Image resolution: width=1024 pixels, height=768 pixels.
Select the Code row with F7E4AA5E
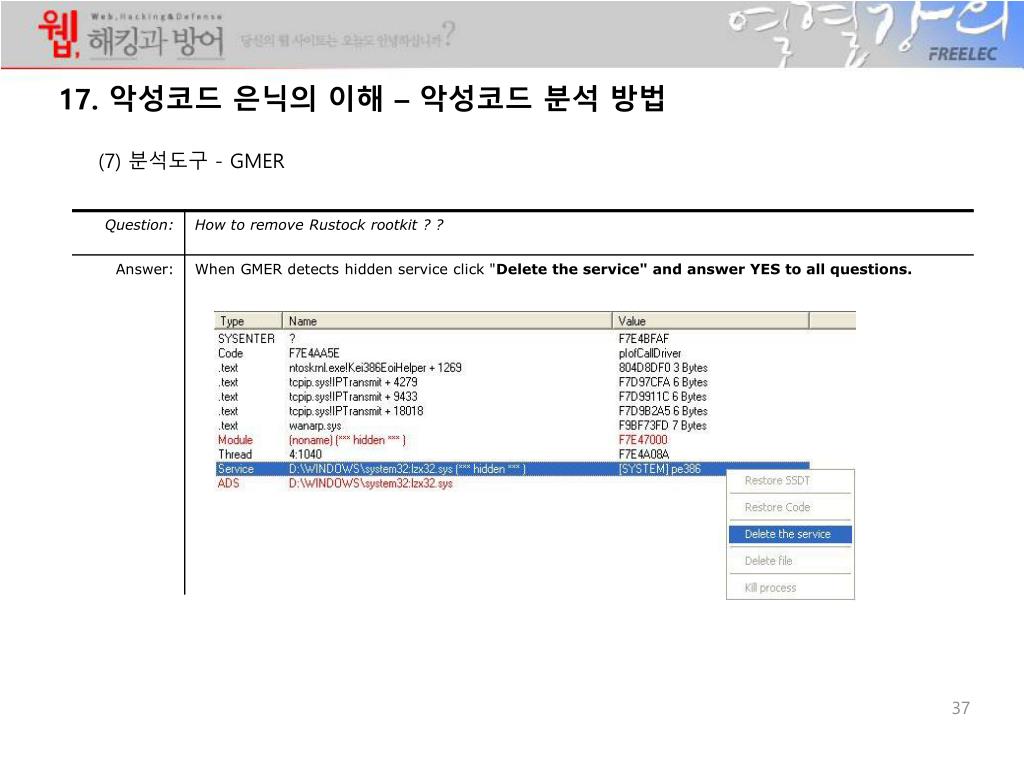pos(513,353)
